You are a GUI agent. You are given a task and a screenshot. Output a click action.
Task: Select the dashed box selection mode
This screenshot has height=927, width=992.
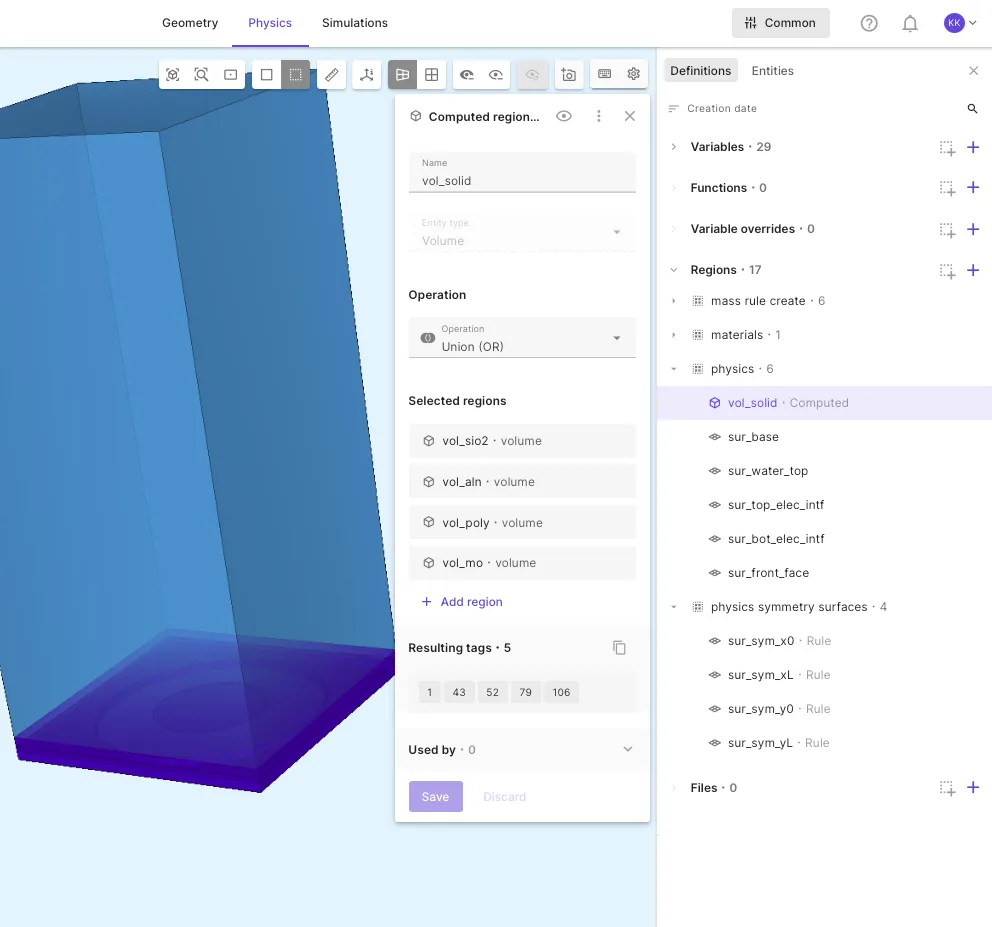(295, 75)
